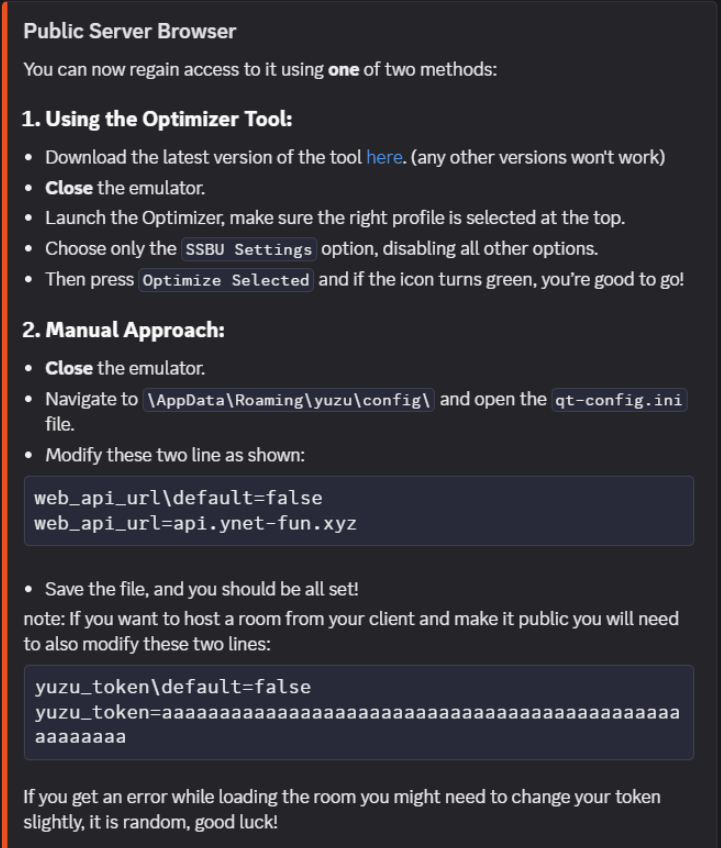Click the yuzu_token\default=false code line
The width and height of the screenshot is (721, 848).
173,687
